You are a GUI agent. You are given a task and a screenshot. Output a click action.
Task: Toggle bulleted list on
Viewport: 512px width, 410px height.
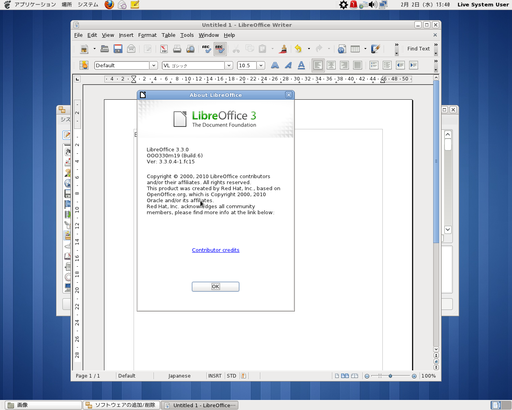tap(387, 65)
